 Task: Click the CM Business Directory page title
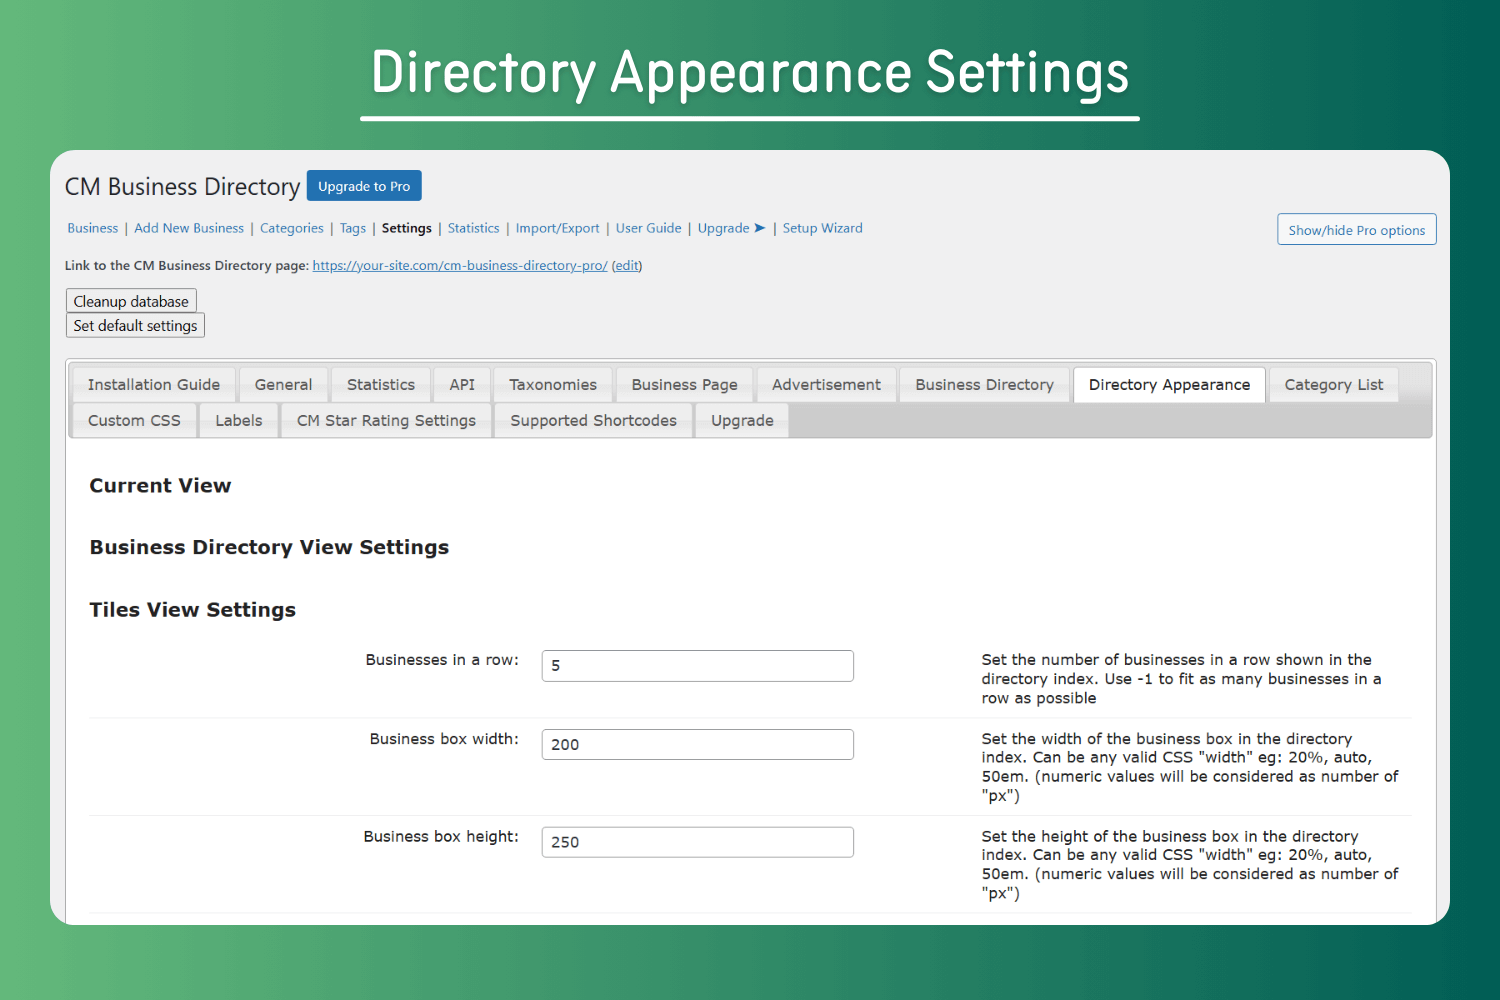(x=182, y=187)
